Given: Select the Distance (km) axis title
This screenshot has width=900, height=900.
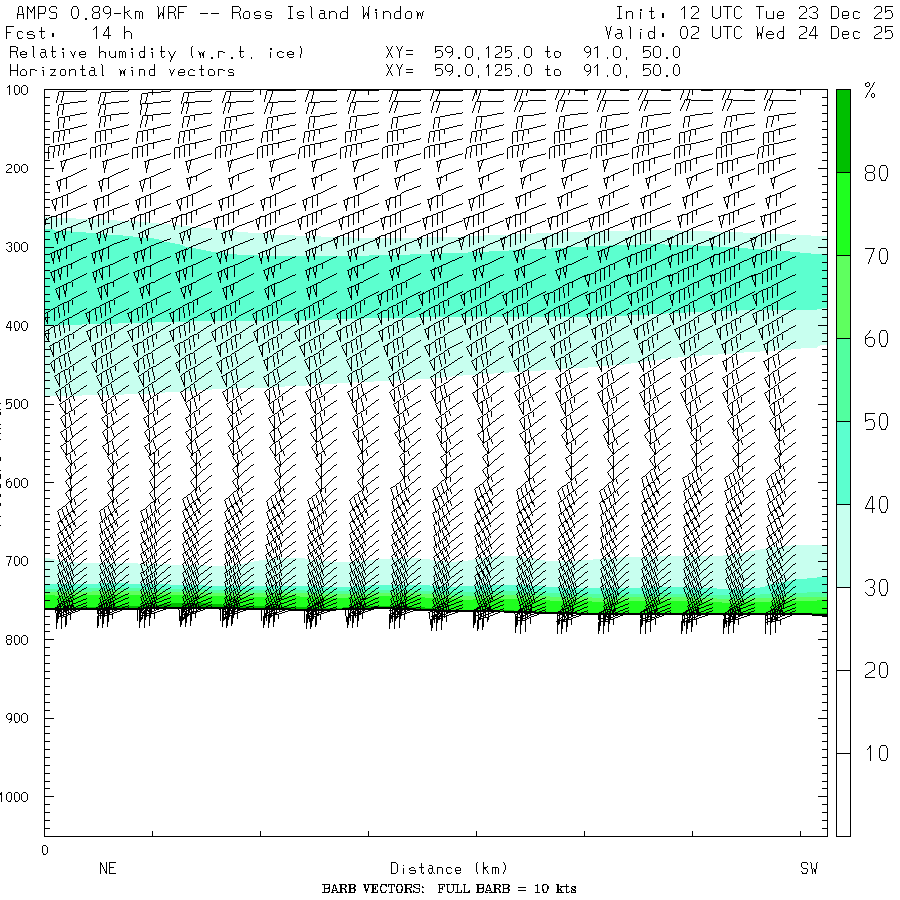Looking at the screenshot, I should click(440, 869).
